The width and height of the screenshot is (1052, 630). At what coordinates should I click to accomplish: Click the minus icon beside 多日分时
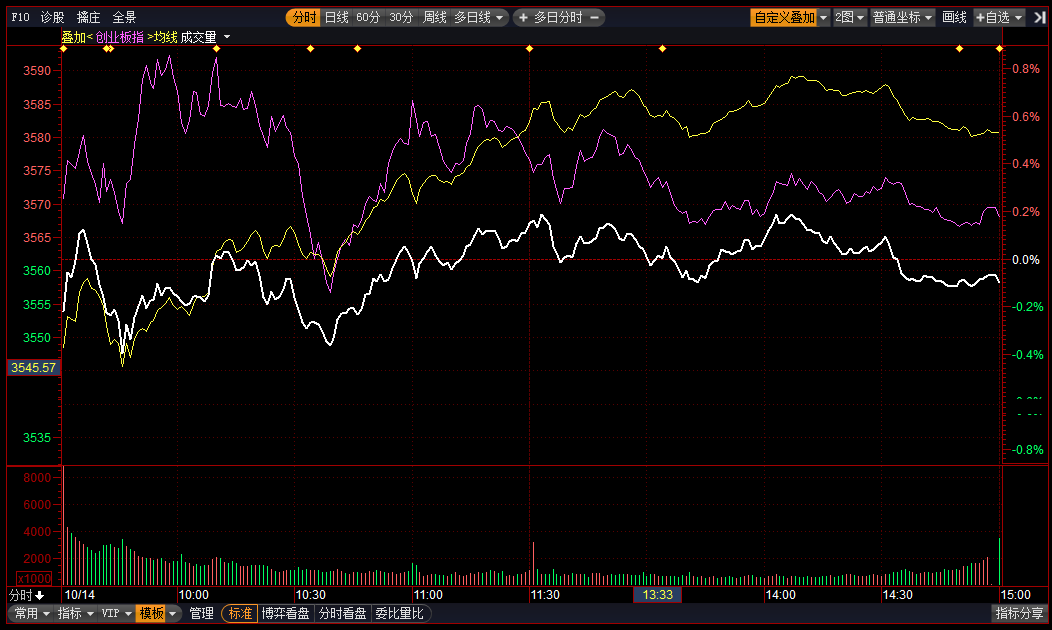click(594, 17)
